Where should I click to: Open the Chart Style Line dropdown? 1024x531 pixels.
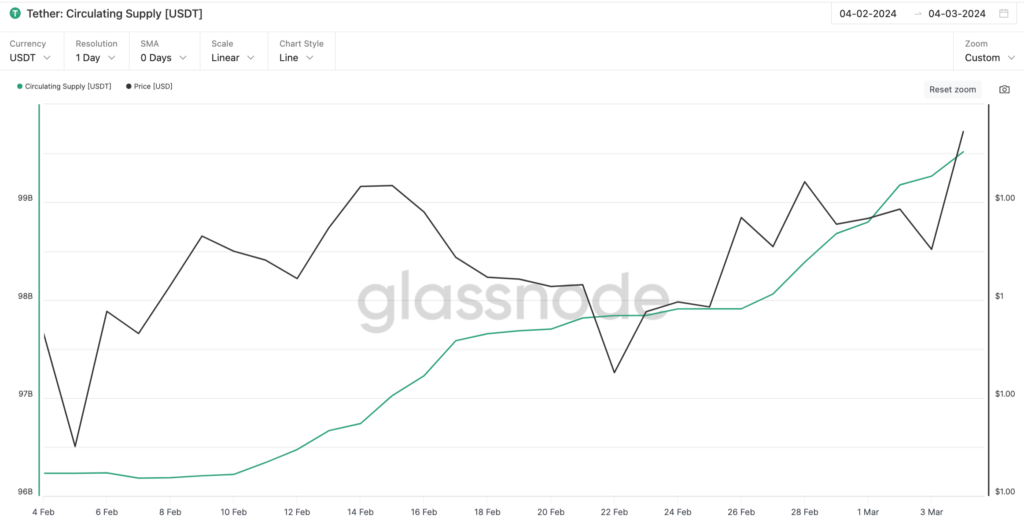point(297,57)
